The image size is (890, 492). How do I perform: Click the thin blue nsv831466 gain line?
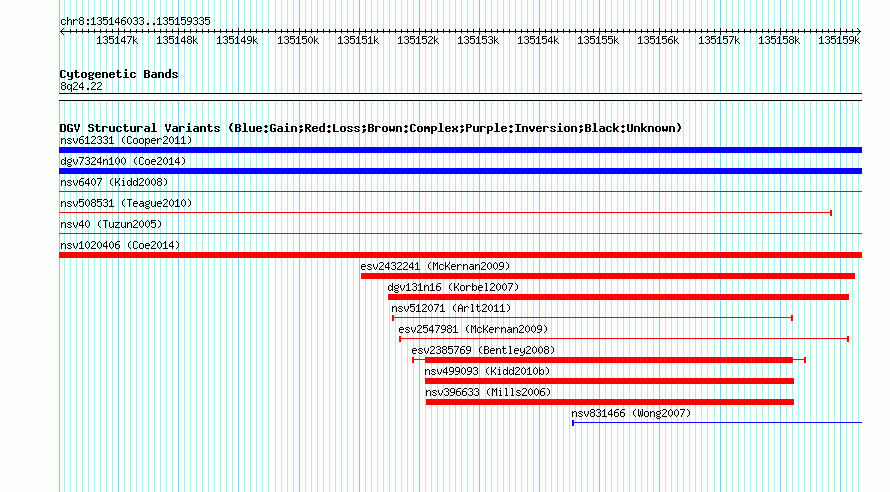[x=717, y=423]
